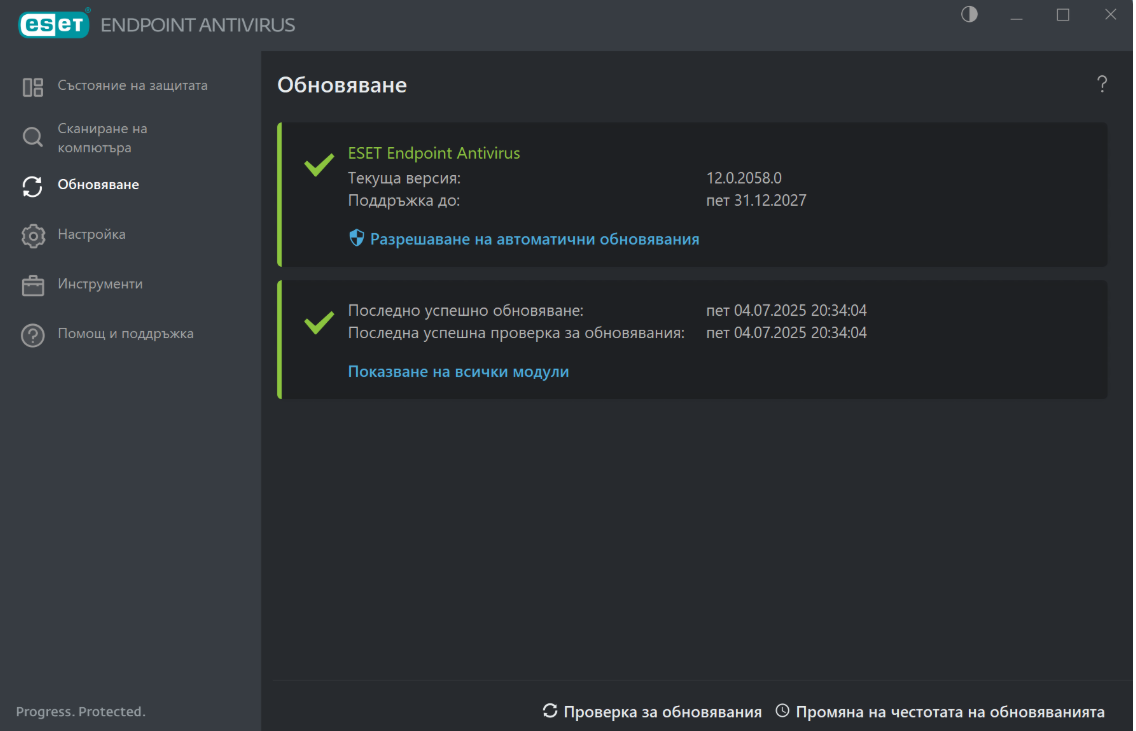The height and width of the screenshot is (731, 1136).
Task: Open the Състояние на защитата section
Action: click(132, 86)
